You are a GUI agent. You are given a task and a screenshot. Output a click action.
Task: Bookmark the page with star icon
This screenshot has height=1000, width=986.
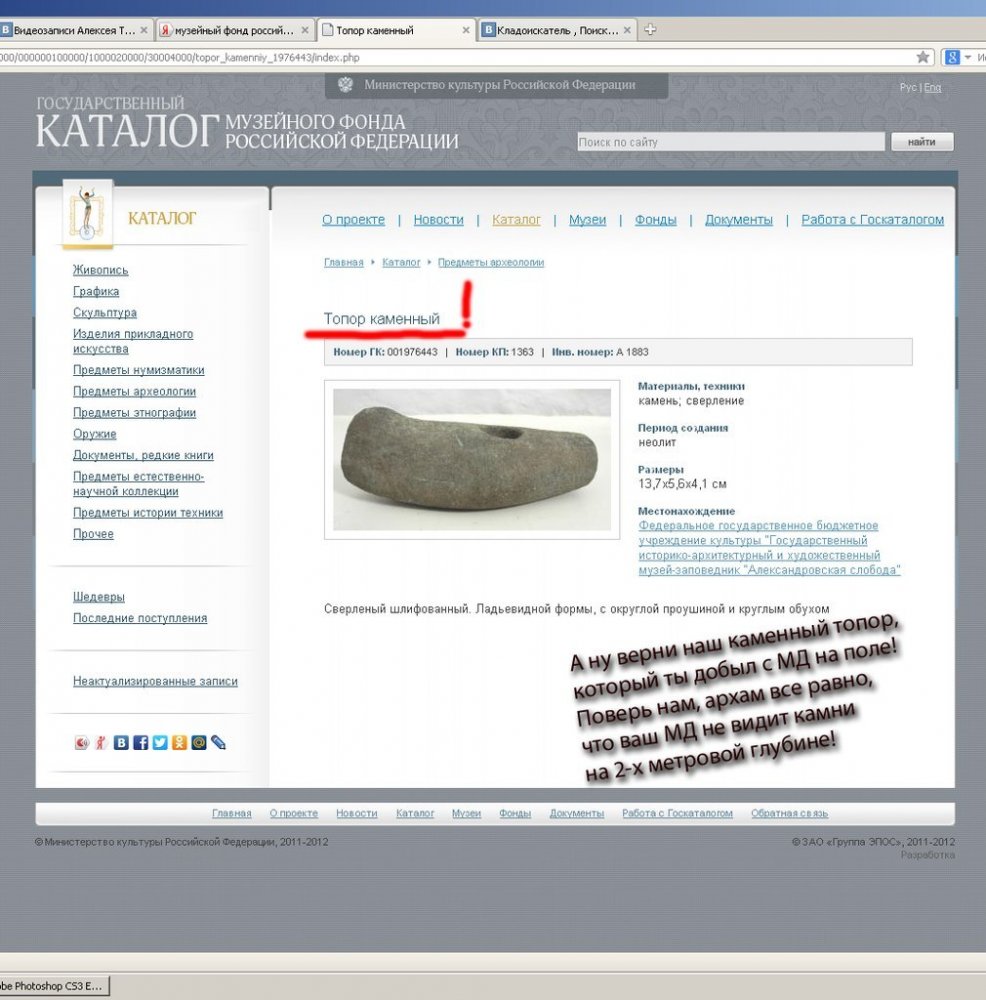coord(923,57)
